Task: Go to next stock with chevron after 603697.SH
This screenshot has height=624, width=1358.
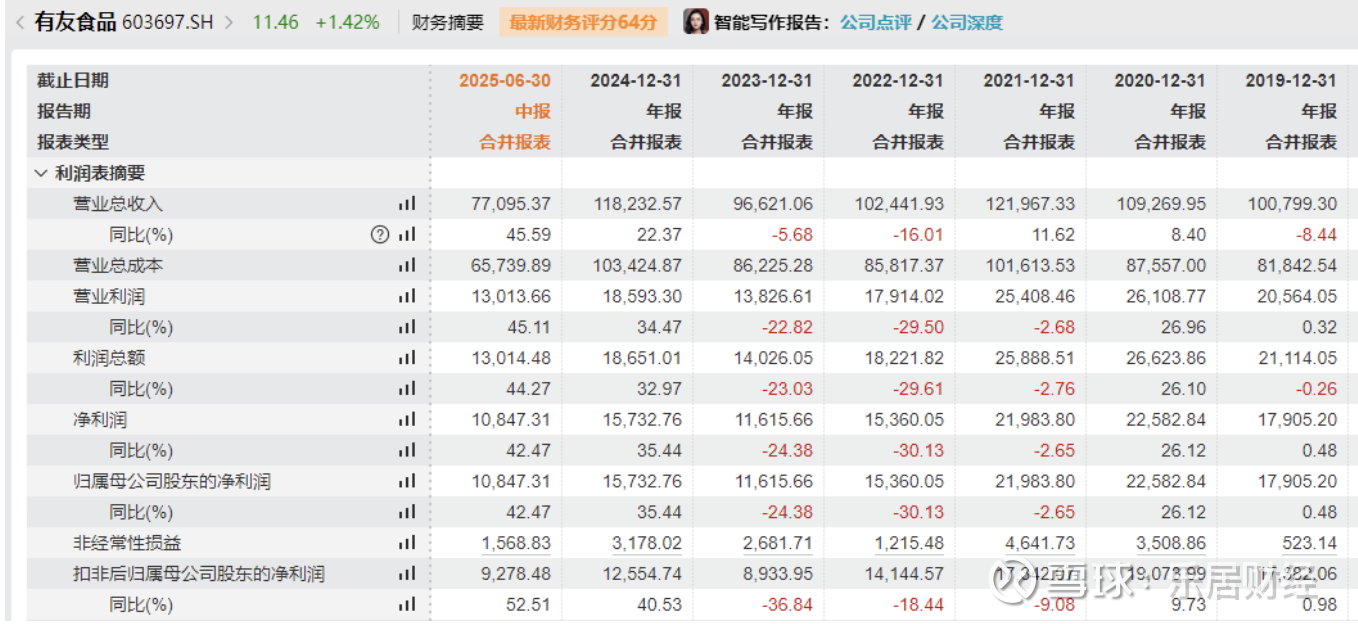Action: click(229, 22)
